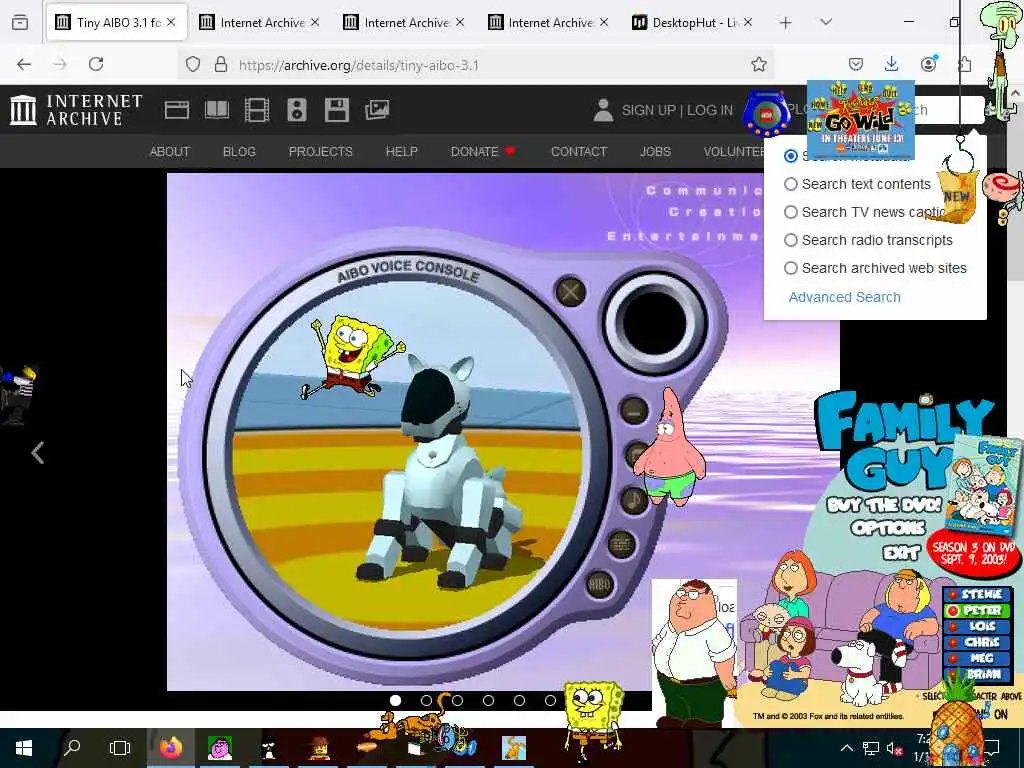Image resolution: width=1024 pixels, height=768 pixels.
Task: Select Search archived web sites option
Action: coord(791,268)
